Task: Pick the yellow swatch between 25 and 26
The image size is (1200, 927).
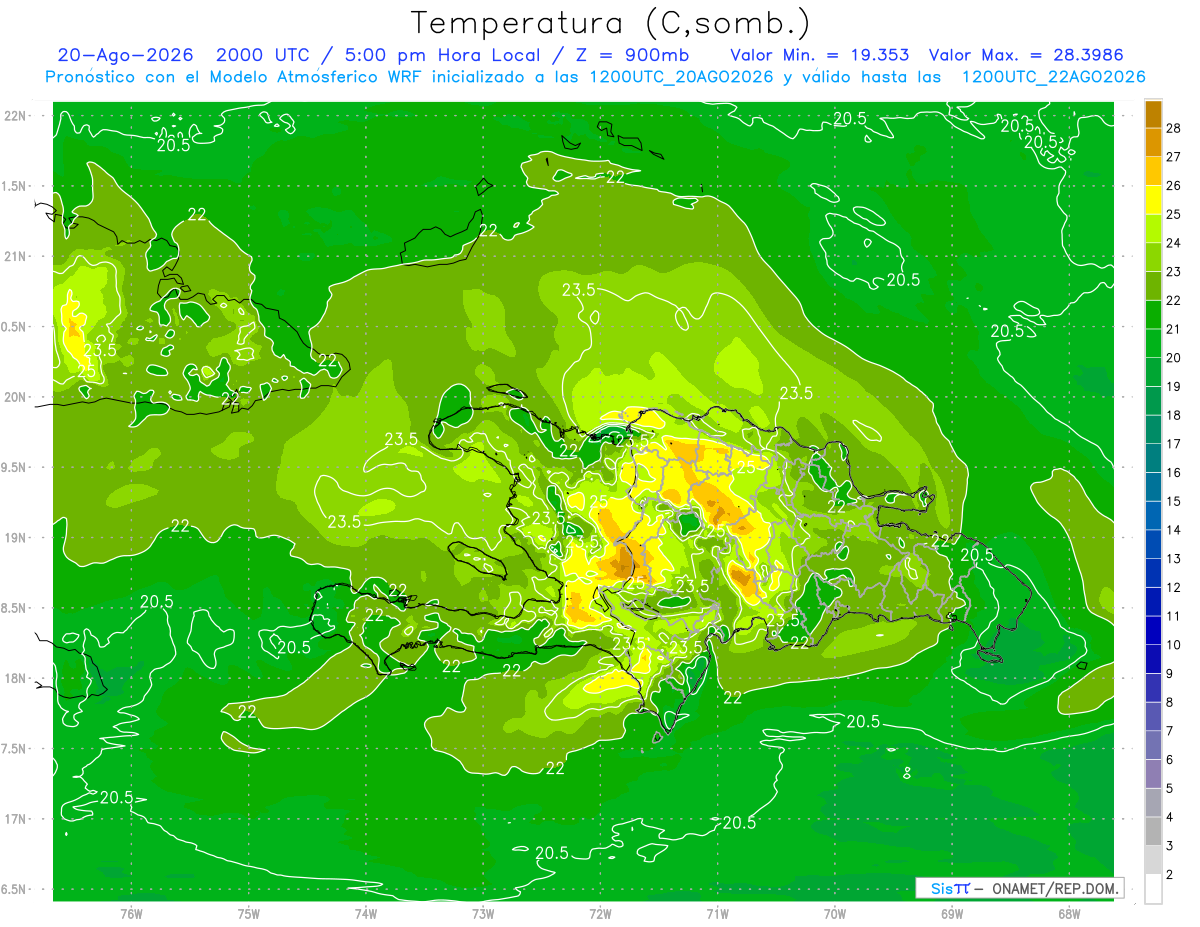Action: tap(1153, 200)
